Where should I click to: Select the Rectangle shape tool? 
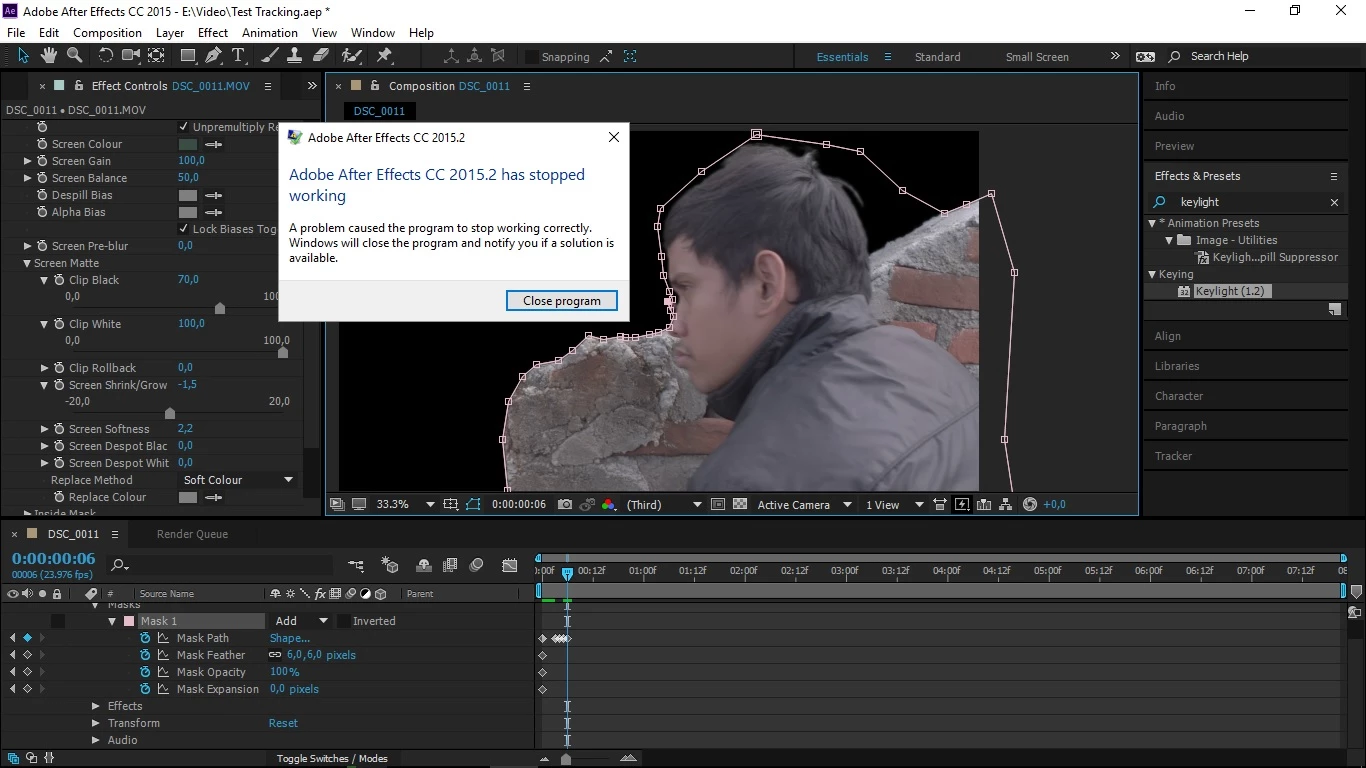187,56
